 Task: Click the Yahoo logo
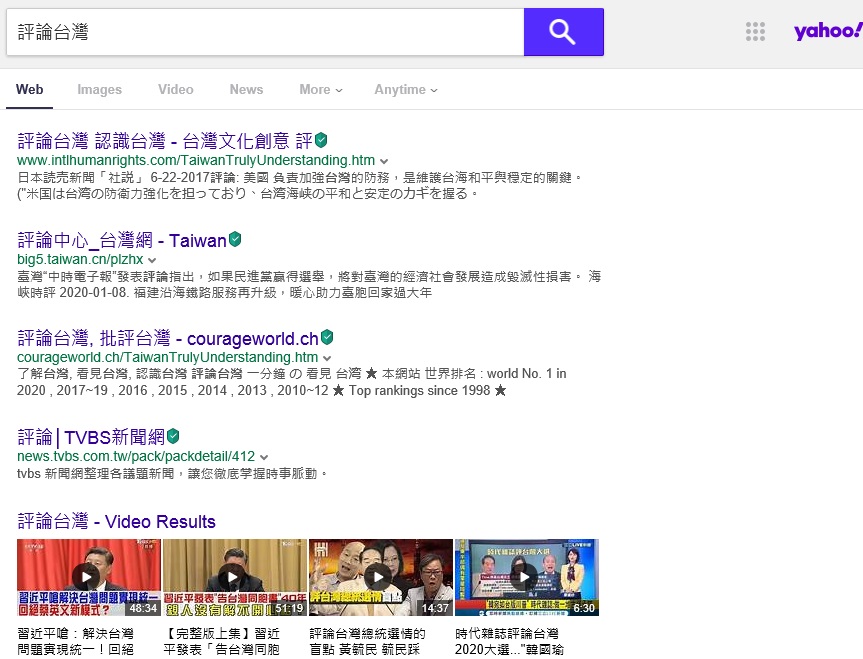point(827,31)
